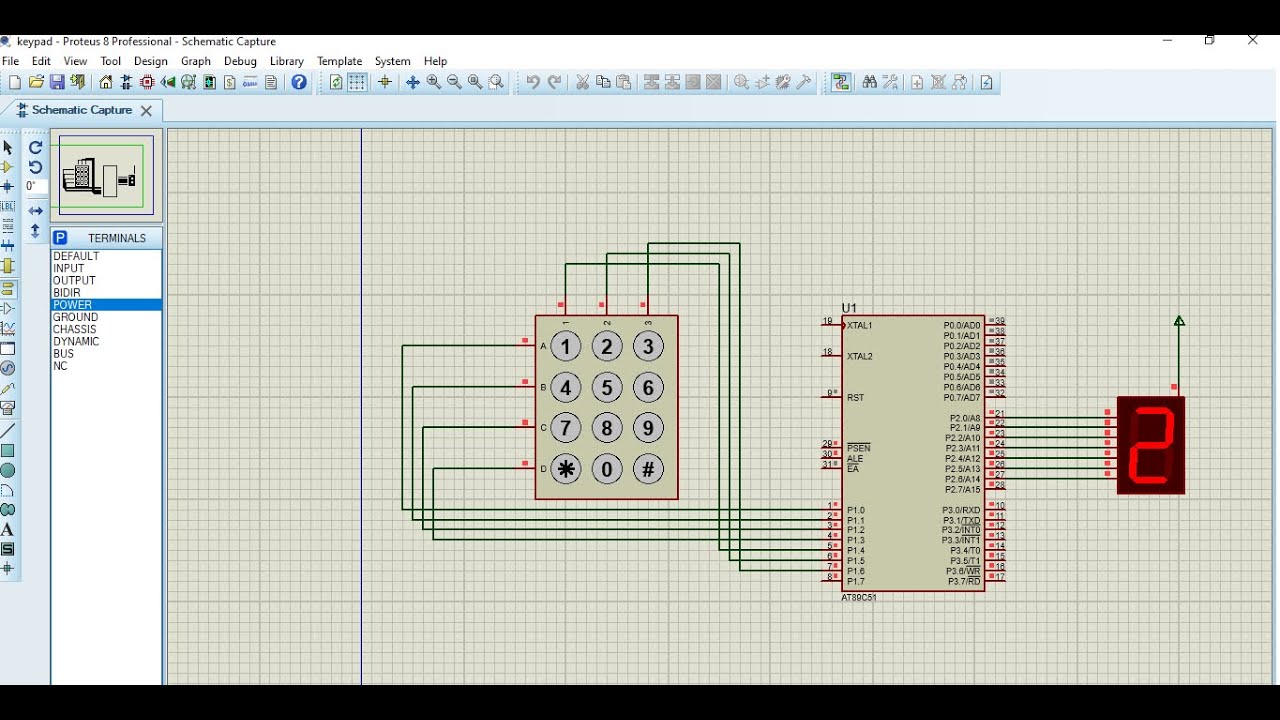This screenshot has width=1280, height=720.
Task: Click the seven-segment display component
Action: point(1151,445)
